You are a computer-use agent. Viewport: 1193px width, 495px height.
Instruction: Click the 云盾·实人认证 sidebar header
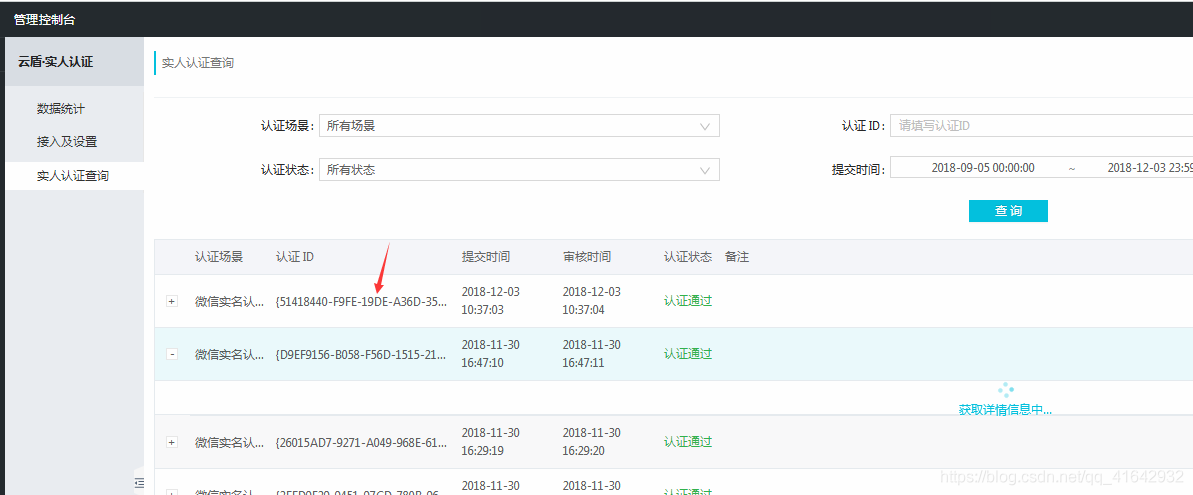[56, 62]
